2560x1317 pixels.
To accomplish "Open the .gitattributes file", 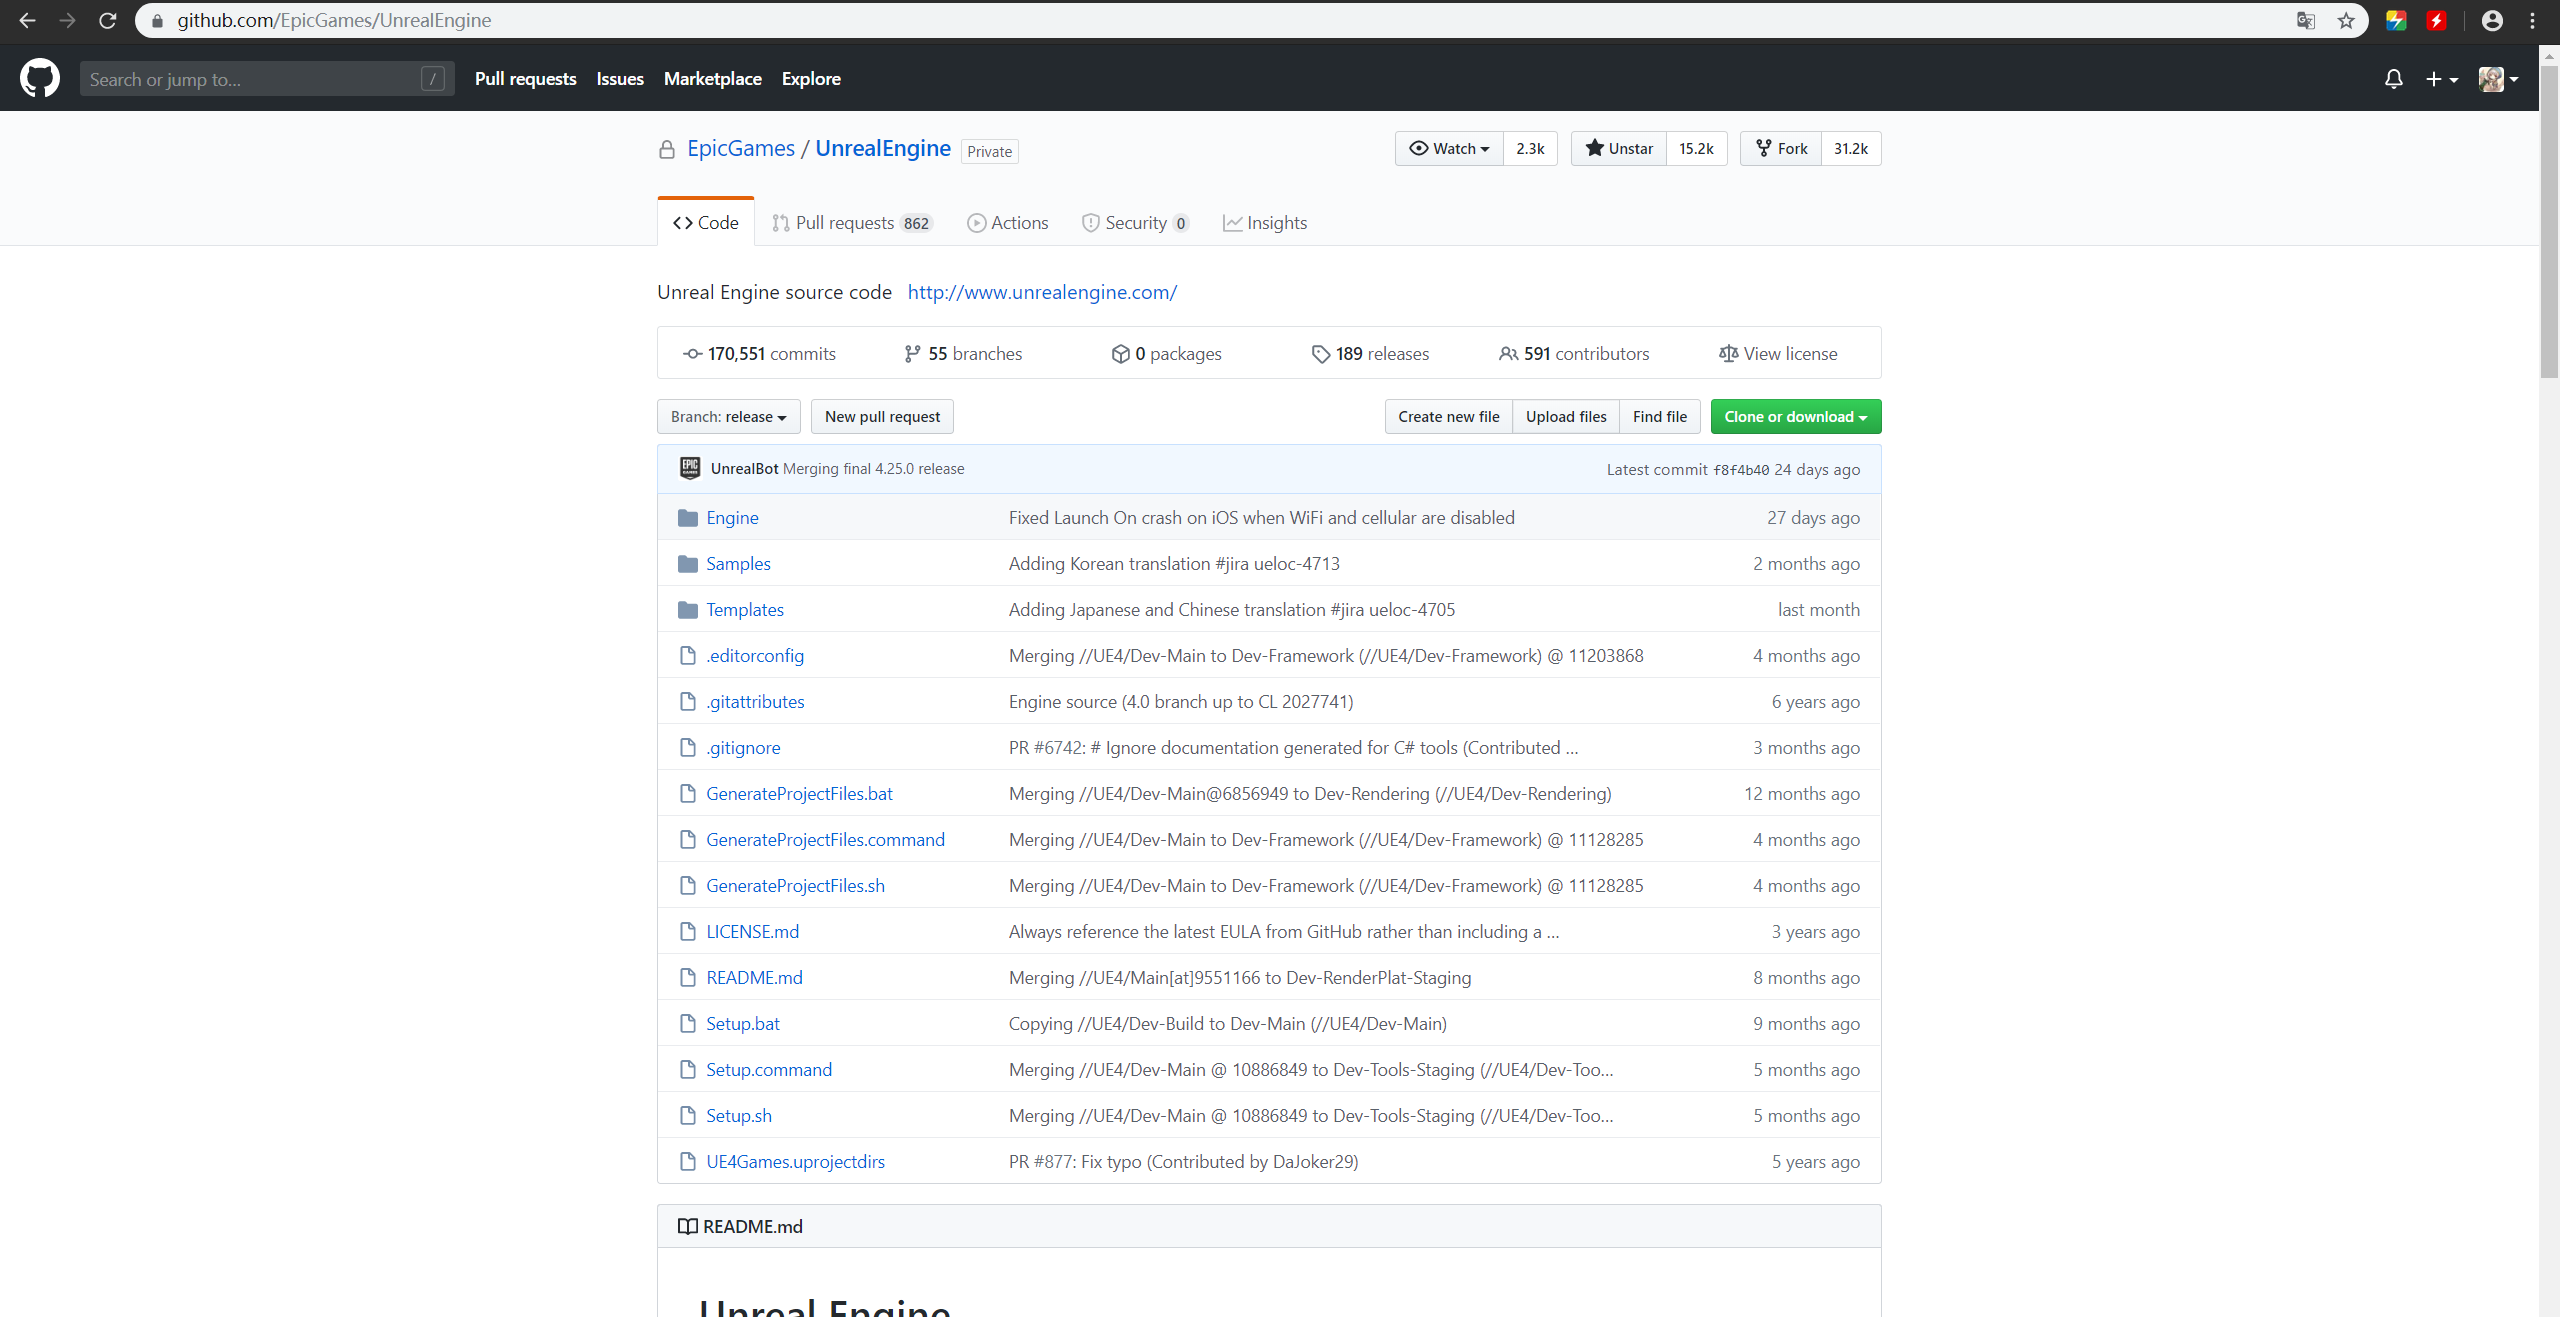I will [x=755, y=702].
